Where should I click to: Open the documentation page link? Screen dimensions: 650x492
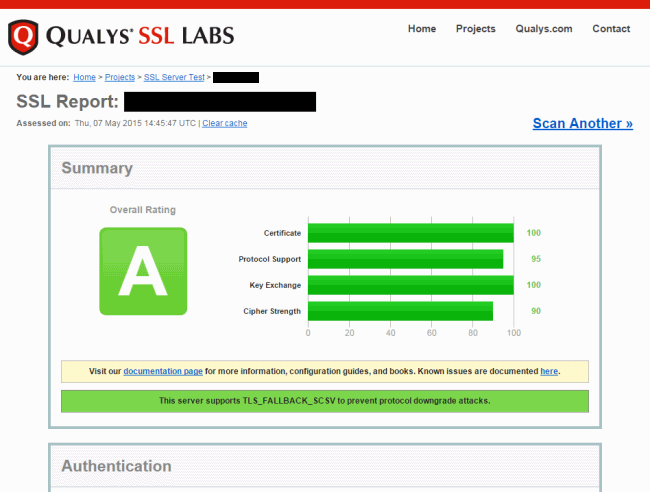(163, 371)
